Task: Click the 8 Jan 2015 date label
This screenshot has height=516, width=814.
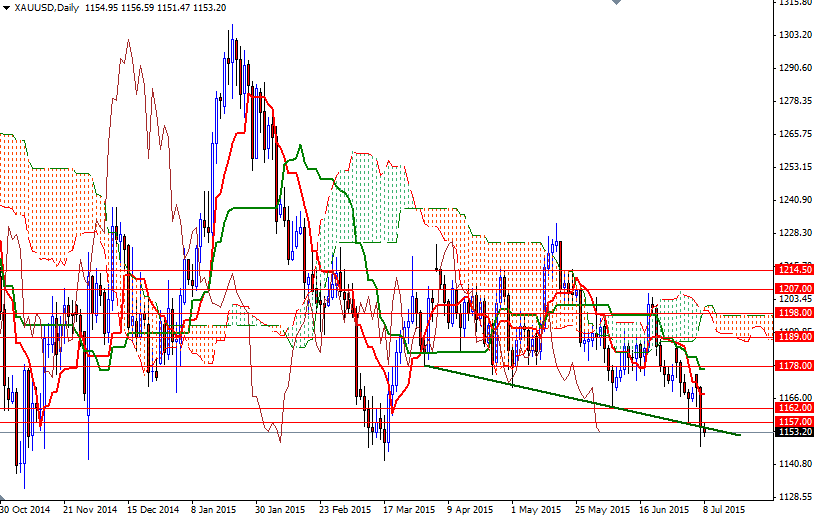Action: [x=212, y=508]
